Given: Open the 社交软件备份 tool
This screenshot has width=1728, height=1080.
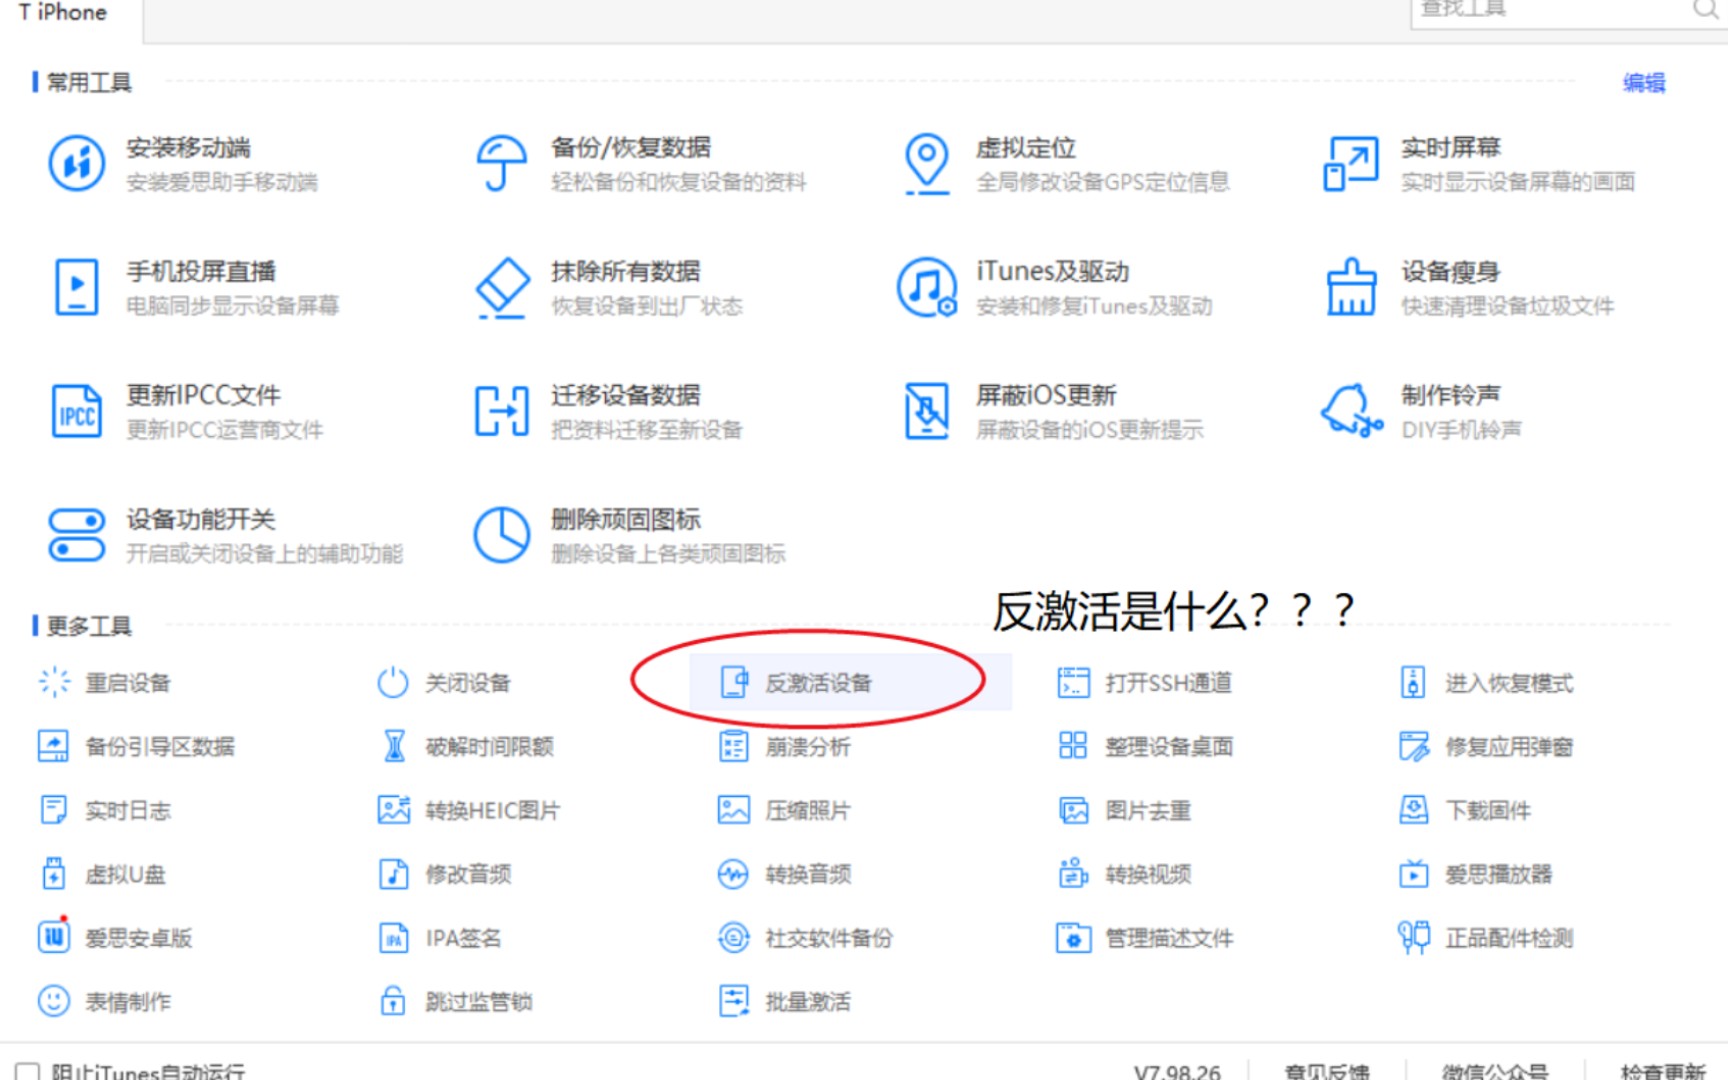Looking at the screenshot, I should [x=805, y=938].
